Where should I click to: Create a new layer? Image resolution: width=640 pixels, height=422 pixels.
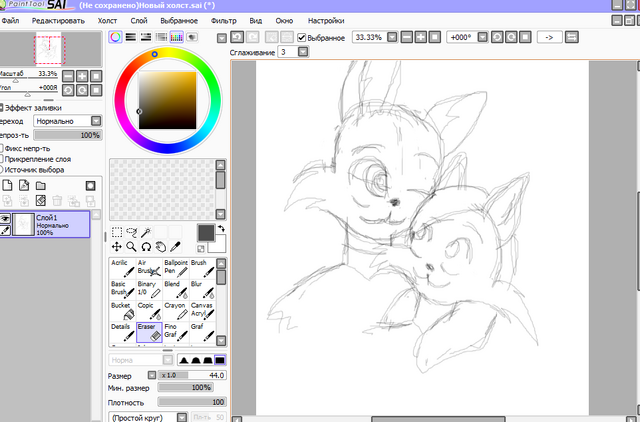[7, 186]
